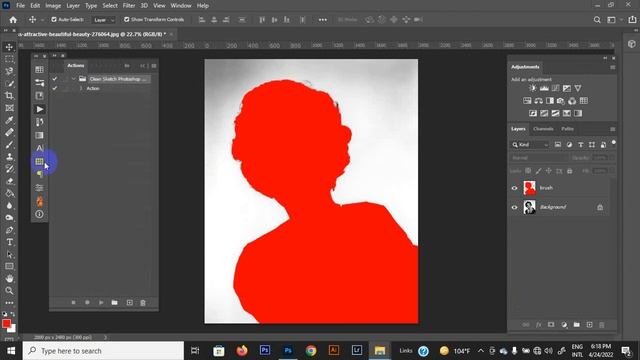The height and width of the screenshot is (360, 640).
Task: Select the Paint Bucket tool
Action: pos(9,193)
